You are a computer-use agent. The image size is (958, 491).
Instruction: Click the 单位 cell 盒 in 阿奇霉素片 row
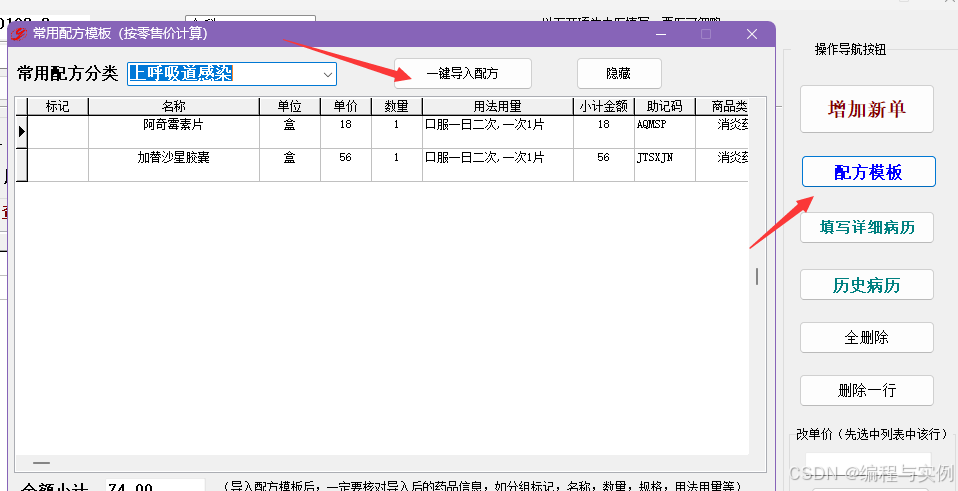click(290, 132)
